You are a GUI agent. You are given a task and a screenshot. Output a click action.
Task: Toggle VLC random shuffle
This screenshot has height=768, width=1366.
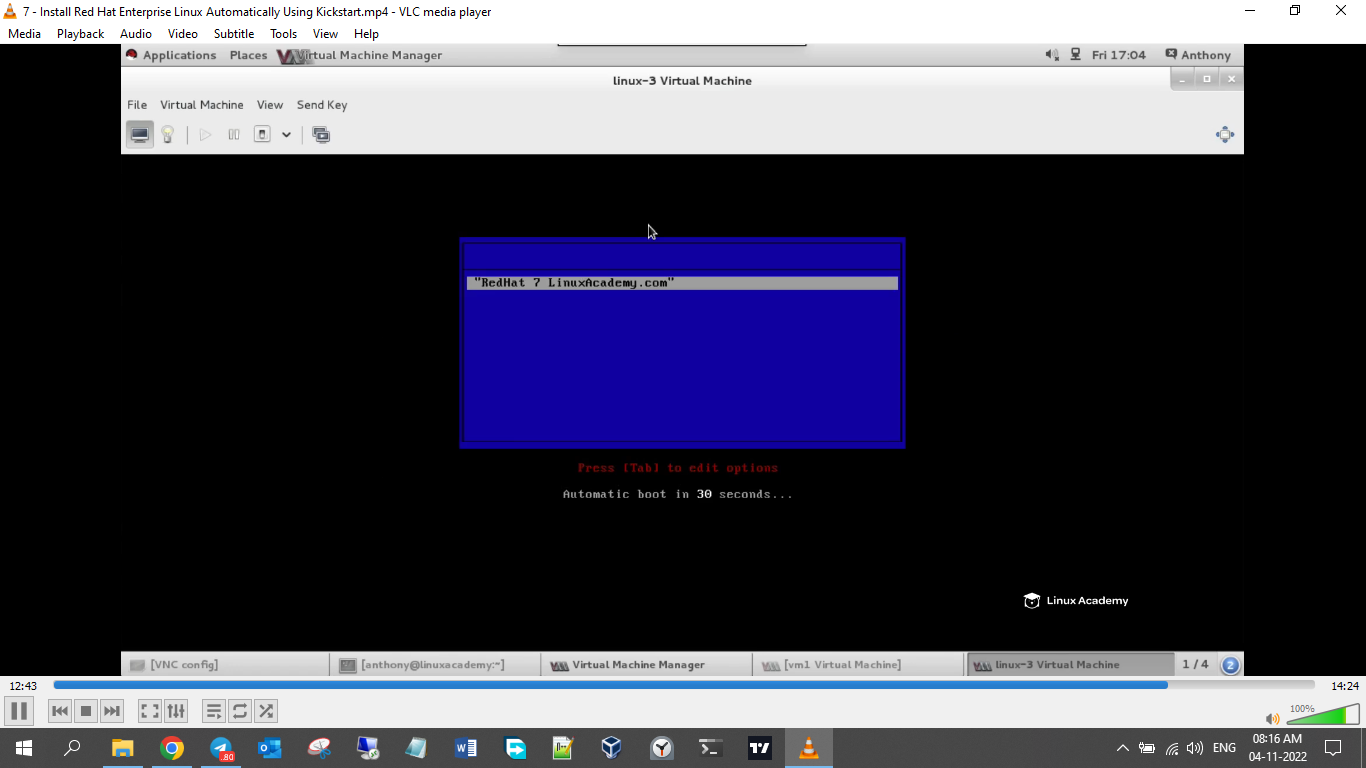coord(266,711)
